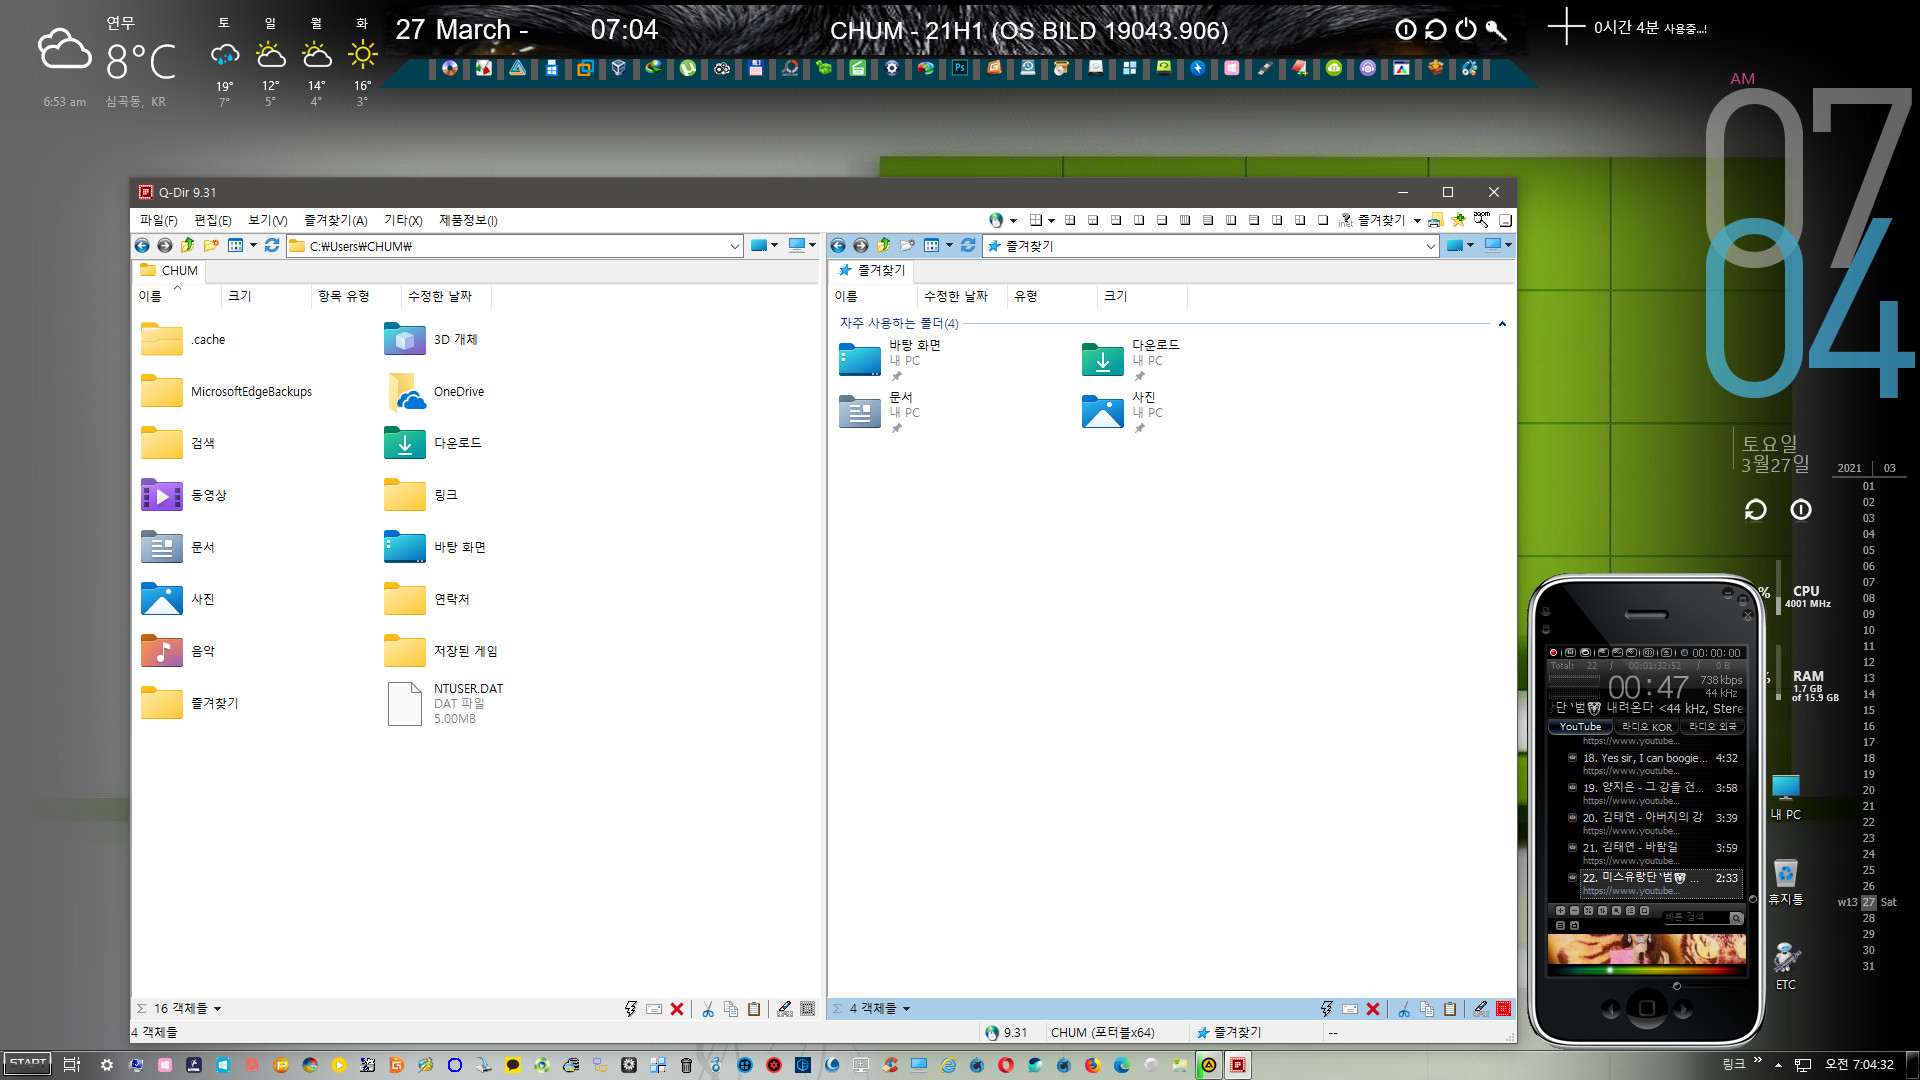Cut using scissors in left pane bar
Image resolution: width=1920 pixels, height=1080 pixels.
[x=708, y=1009]
